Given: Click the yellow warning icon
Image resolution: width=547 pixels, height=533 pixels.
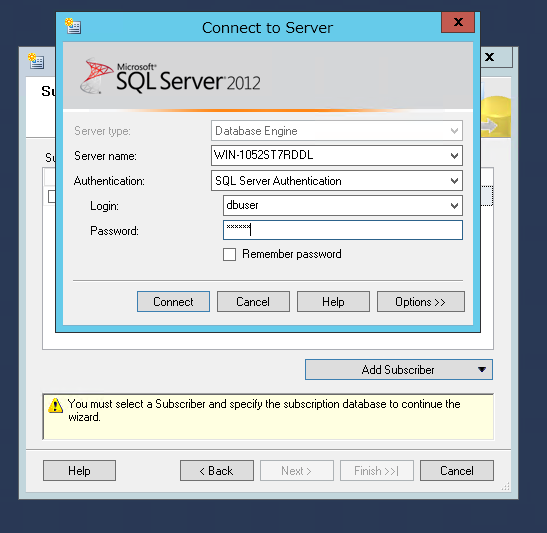Looking at the screenshot, I should [55, 406].
